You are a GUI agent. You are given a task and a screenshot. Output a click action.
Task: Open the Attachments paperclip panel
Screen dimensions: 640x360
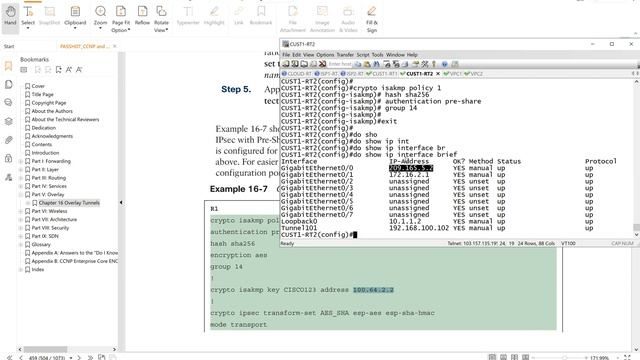click(x=8, y=140)
